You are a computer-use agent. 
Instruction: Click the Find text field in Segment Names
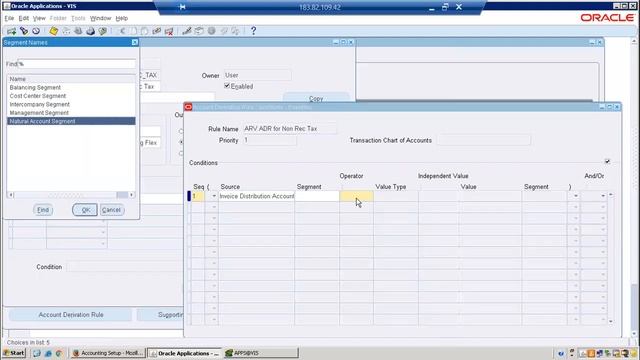[x=77, y=64]
